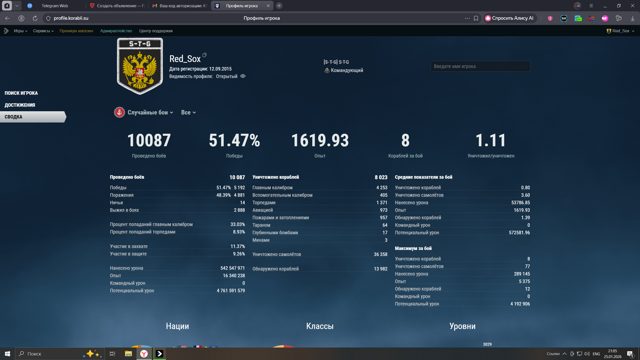
Task: Toggle profile visibility with the eye icon
Action: tap(243, 76)
